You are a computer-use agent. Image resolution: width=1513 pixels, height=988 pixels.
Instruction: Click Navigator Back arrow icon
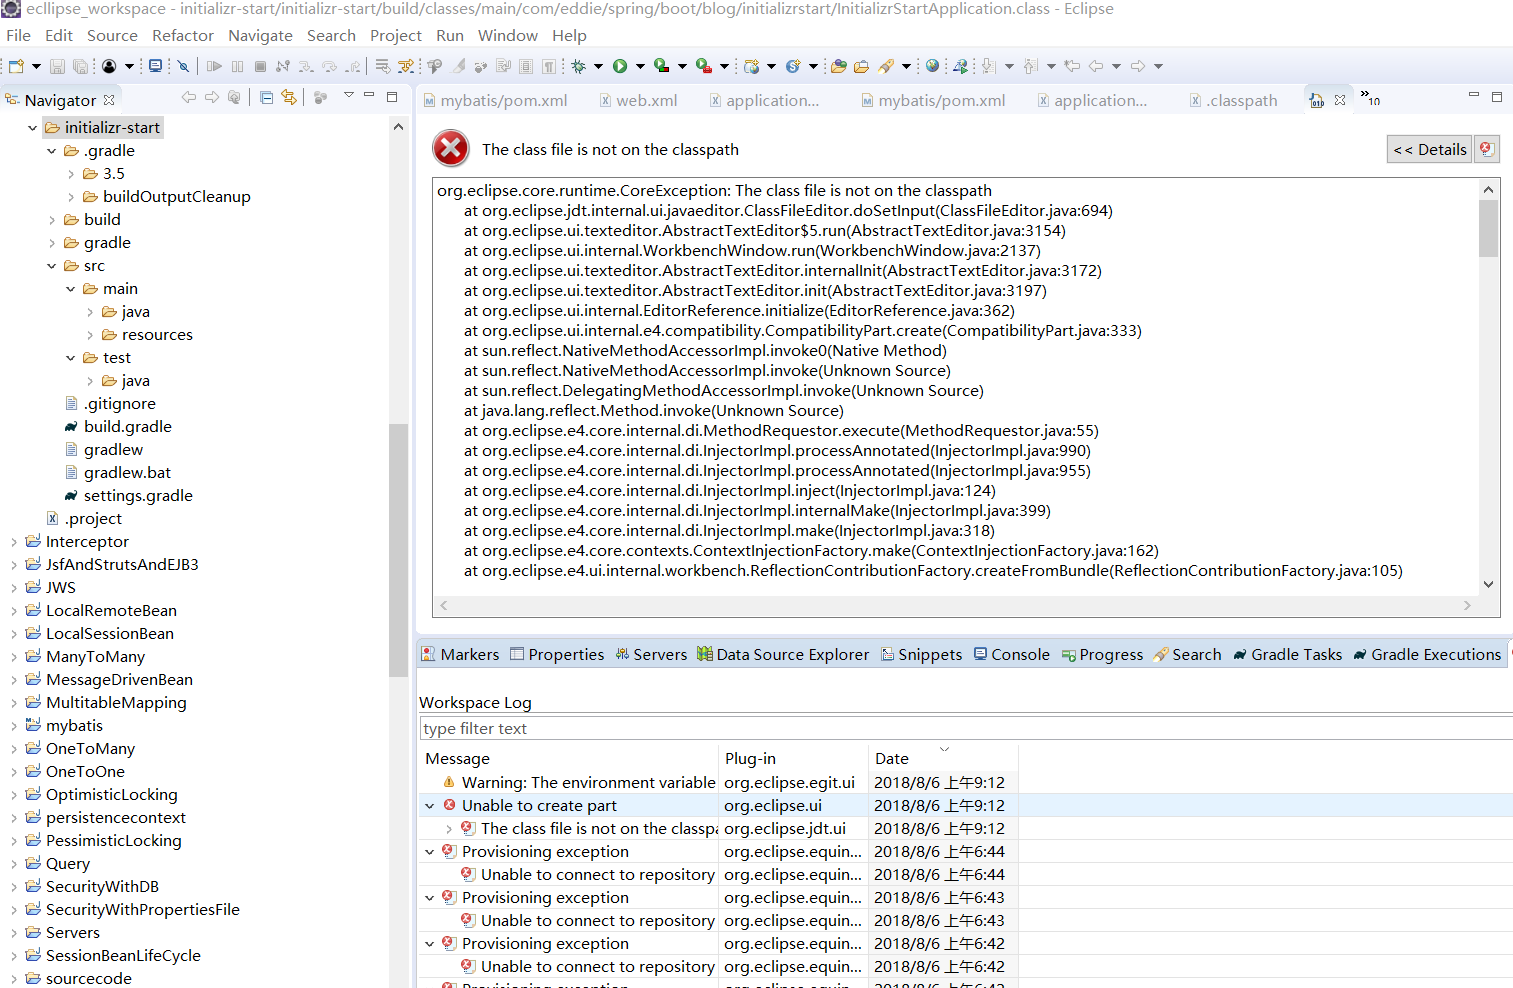pyautogui.click(x=188, y=97)
